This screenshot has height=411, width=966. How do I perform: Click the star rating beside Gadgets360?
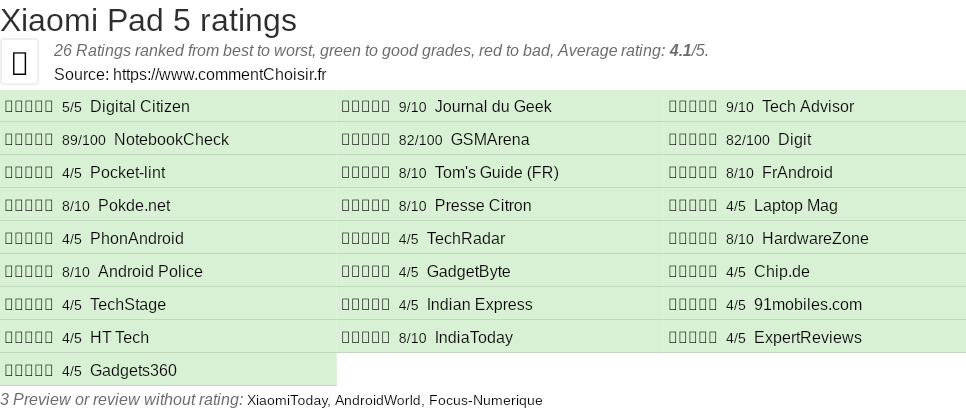pyautogui.click(x=29, y=371)
